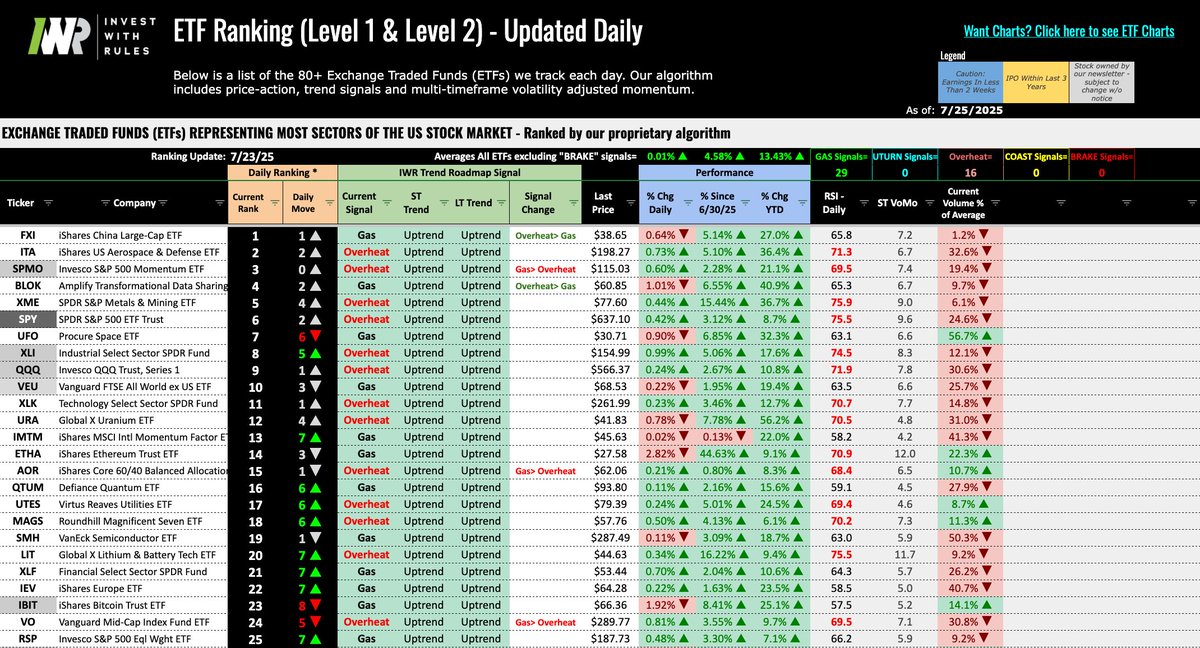Click the UTURN Signals= header cell

(x=903, y=157)
